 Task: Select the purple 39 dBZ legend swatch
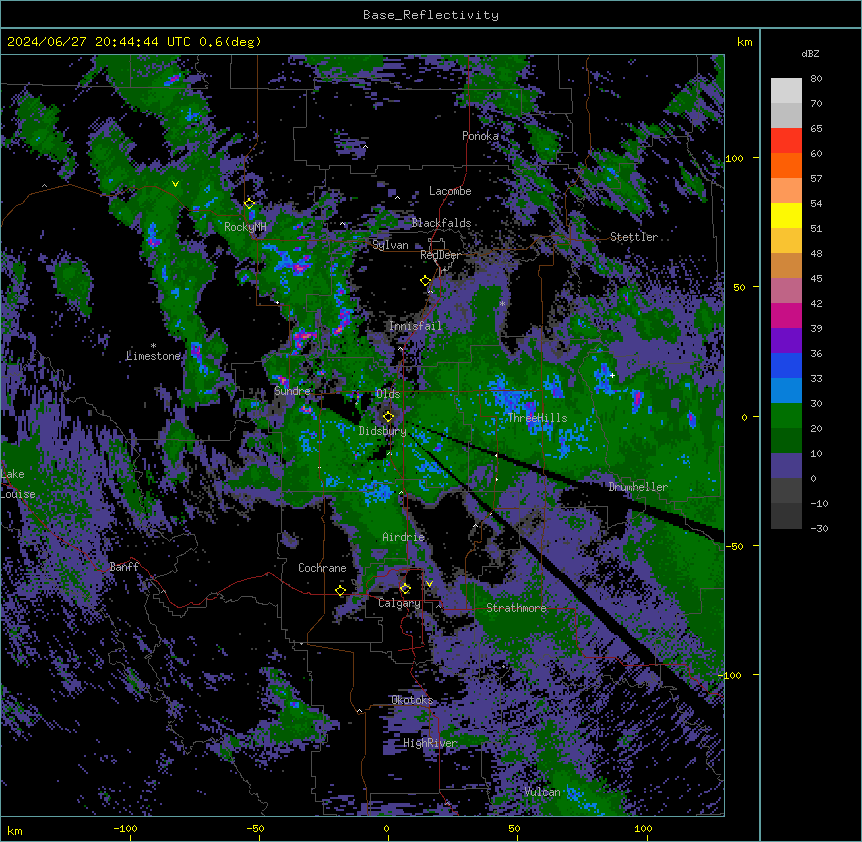(786, 341)
